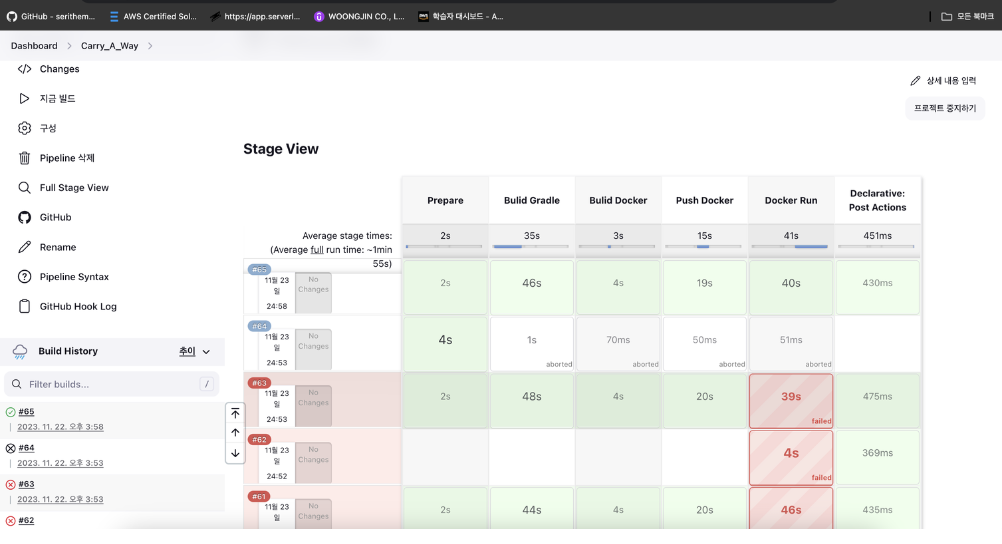Click the Docker Run average time bar
1002x544 pixels.
coord(790,246)
